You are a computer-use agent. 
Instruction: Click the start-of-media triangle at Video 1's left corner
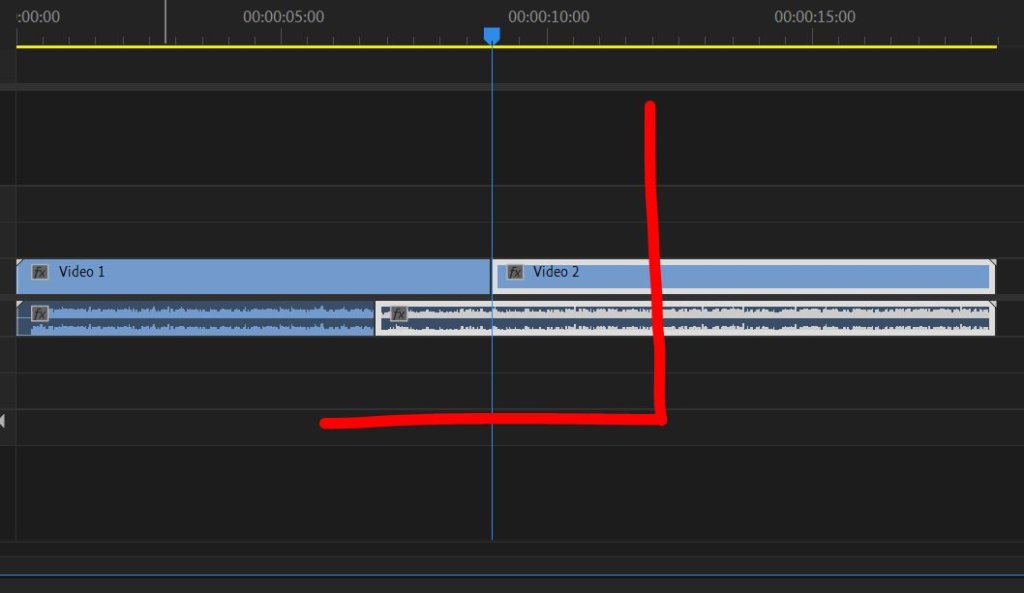20,263
